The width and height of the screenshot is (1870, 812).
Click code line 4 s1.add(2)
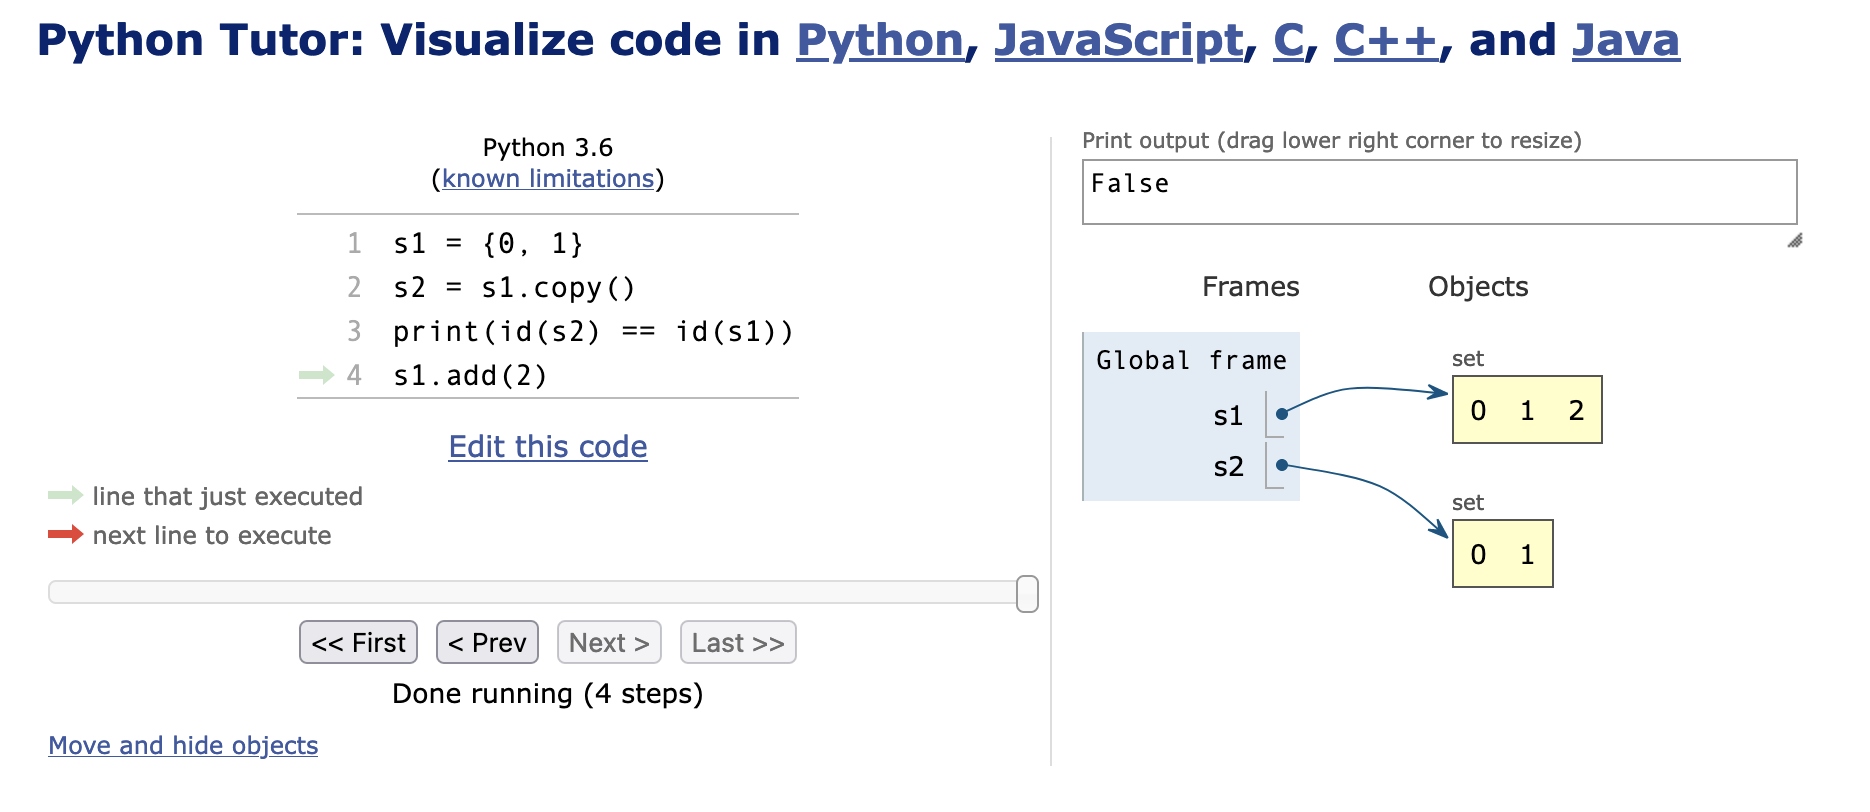[x=470, y=376]
